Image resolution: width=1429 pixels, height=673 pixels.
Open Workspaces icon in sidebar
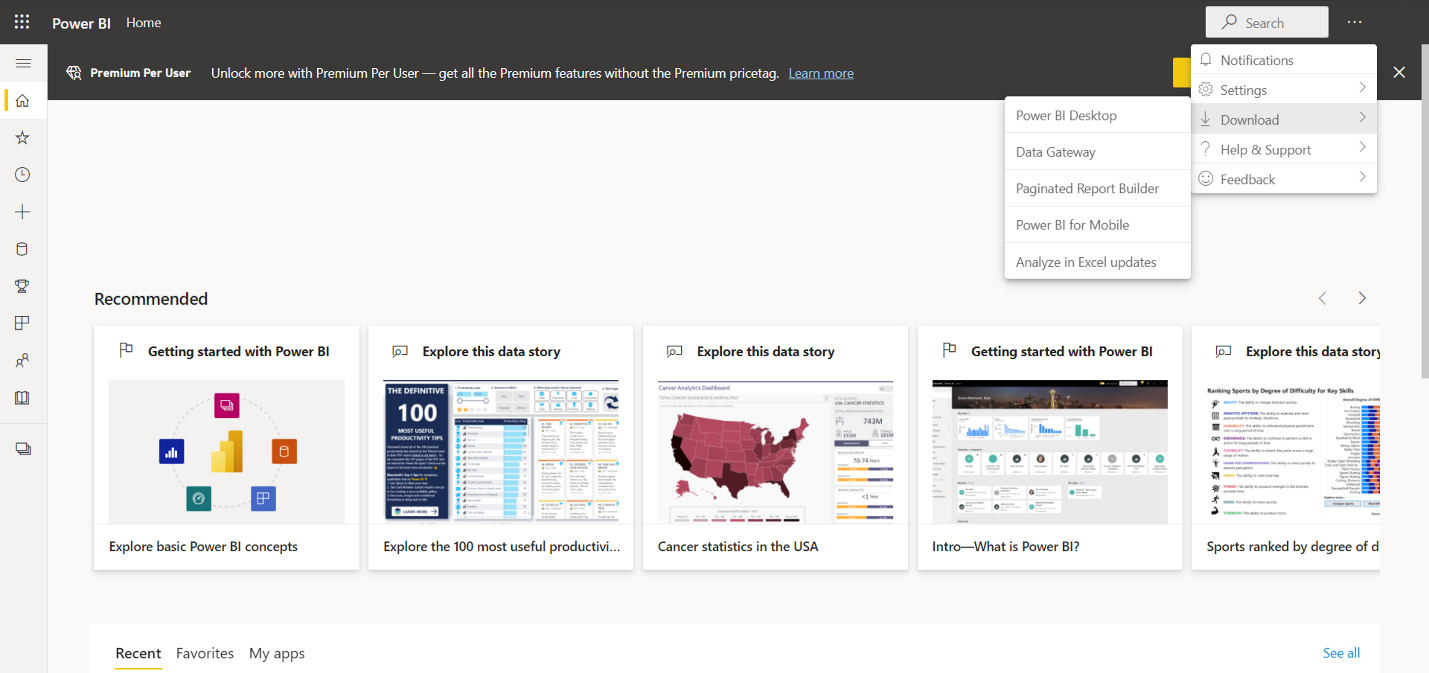[x=23, y=449]
